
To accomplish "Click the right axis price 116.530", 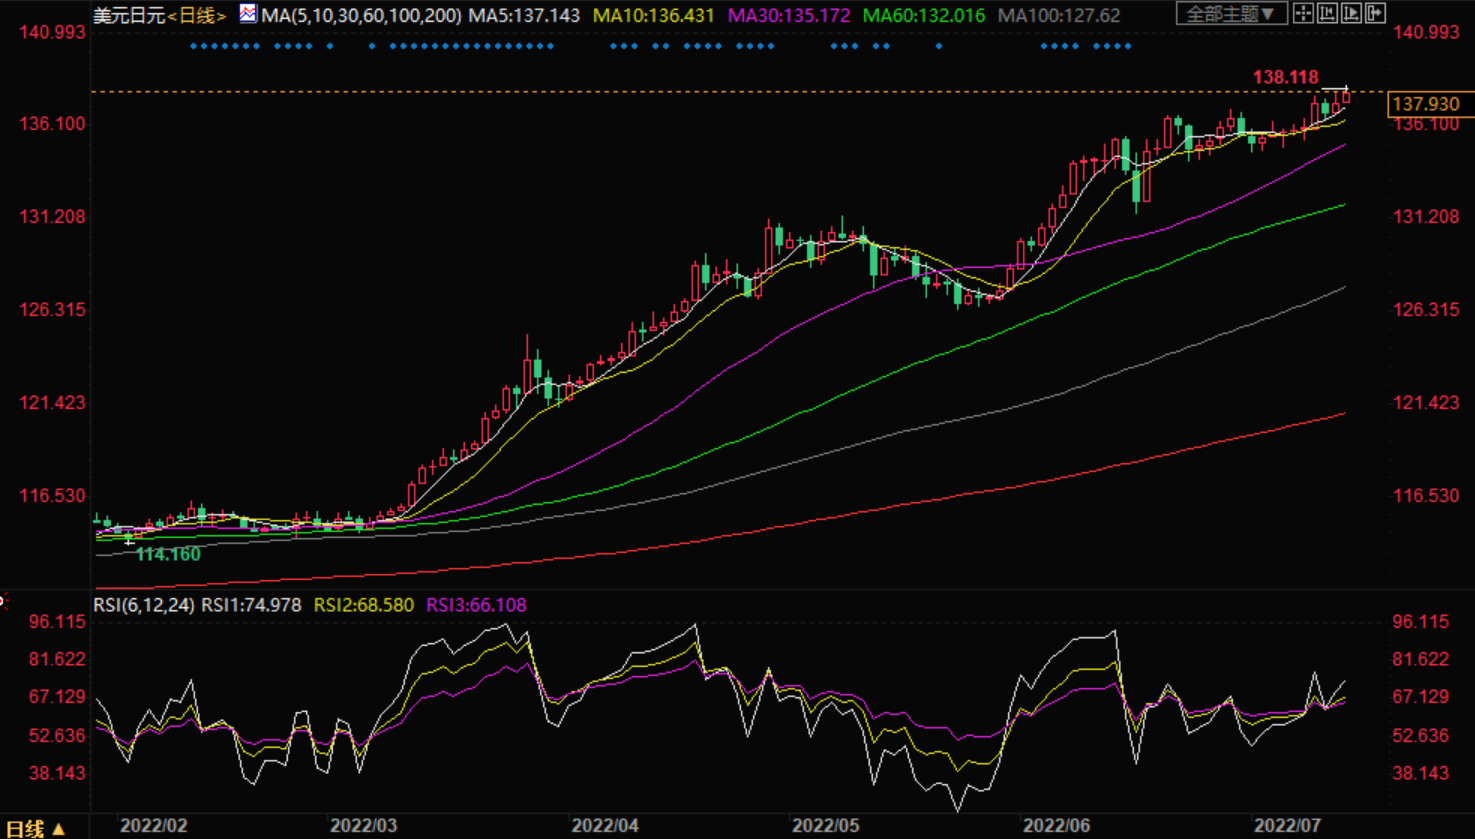I will pyautogui.click(x=1426, y=496).
